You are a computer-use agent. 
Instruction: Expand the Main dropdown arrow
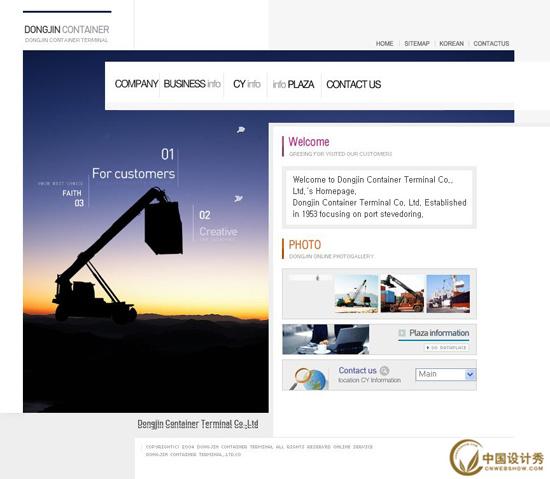tap(470, 375)
